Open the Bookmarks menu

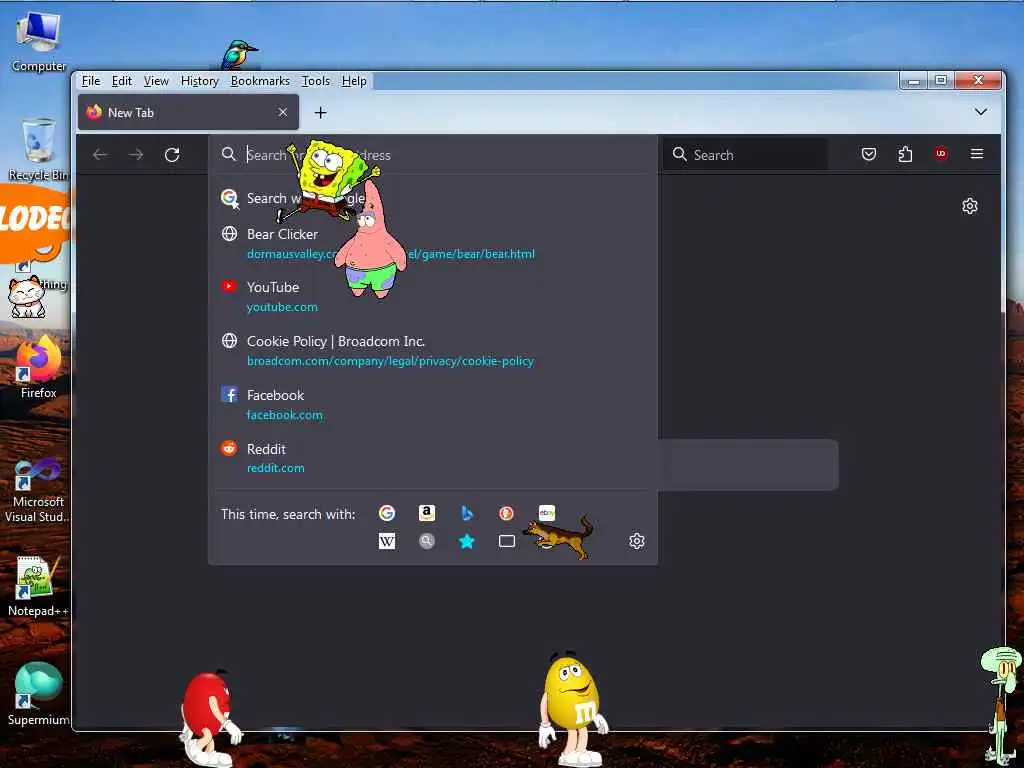click(260, 81)
